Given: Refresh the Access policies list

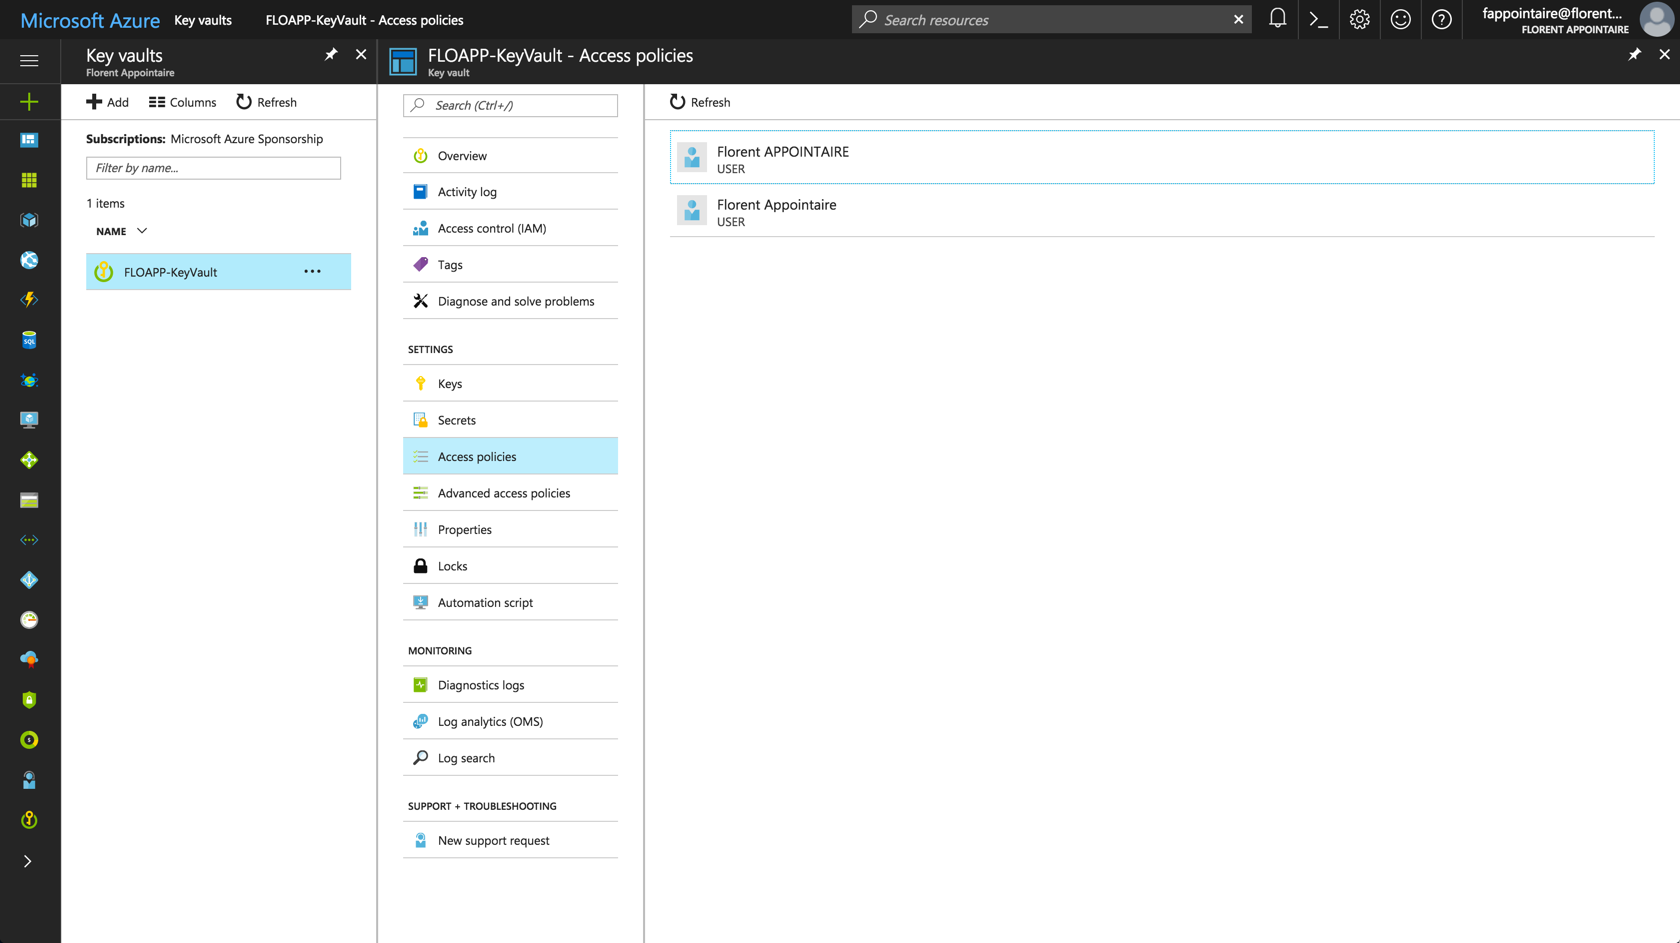Looking at the screenshot, I should [700, 102].
